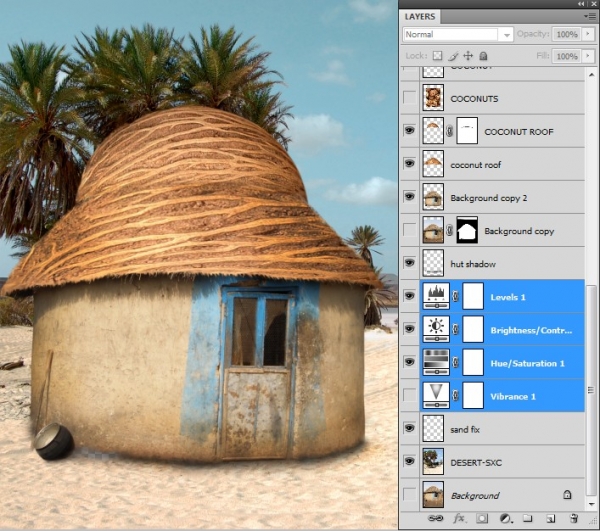600x531 pixels.
Task: Show the locked Background layer
Action: click(x=409, y=495)
